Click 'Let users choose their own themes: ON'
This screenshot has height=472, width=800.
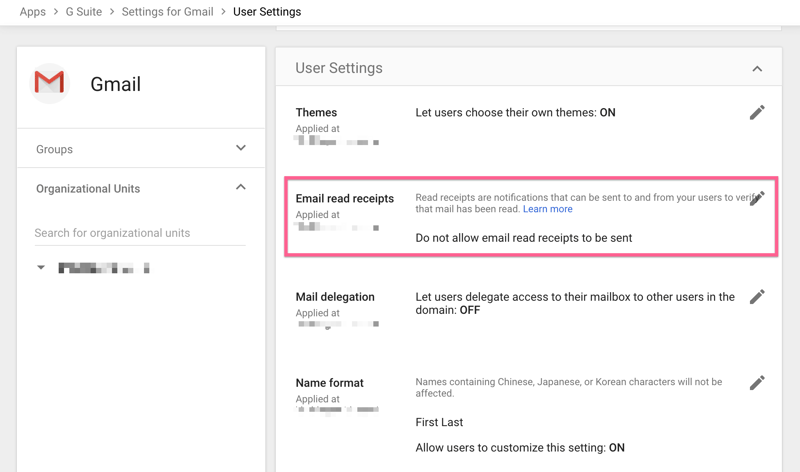point(515,112)
